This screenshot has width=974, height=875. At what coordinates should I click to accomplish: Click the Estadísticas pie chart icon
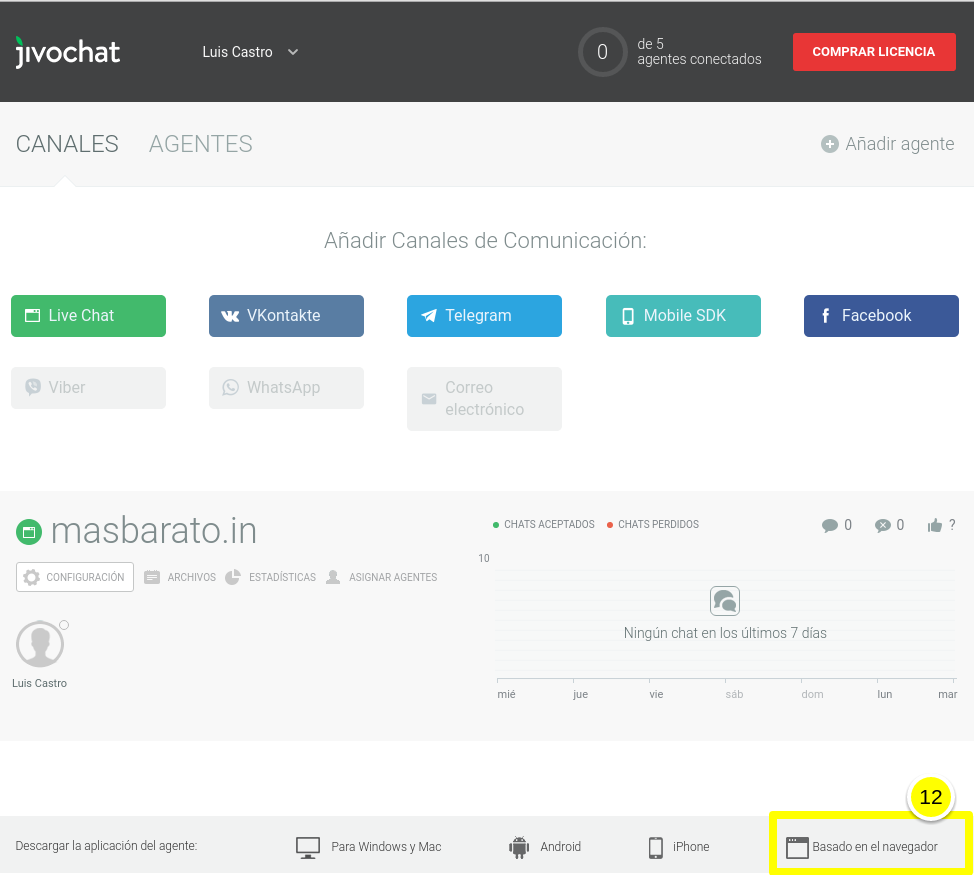click(232, 577)
